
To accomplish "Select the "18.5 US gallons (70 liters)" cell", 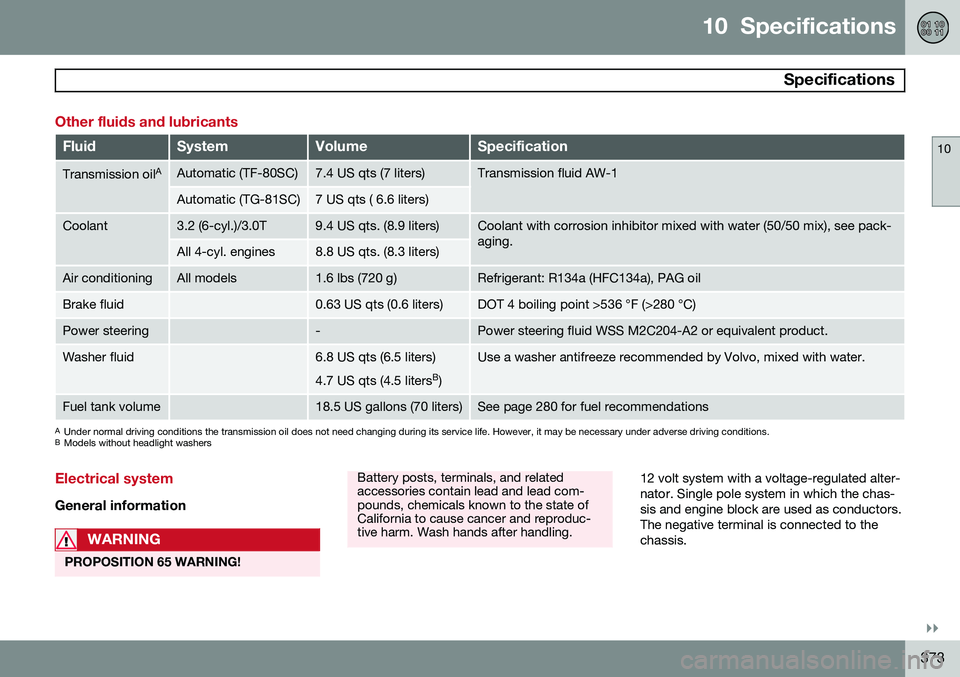I will coord(389,406).
